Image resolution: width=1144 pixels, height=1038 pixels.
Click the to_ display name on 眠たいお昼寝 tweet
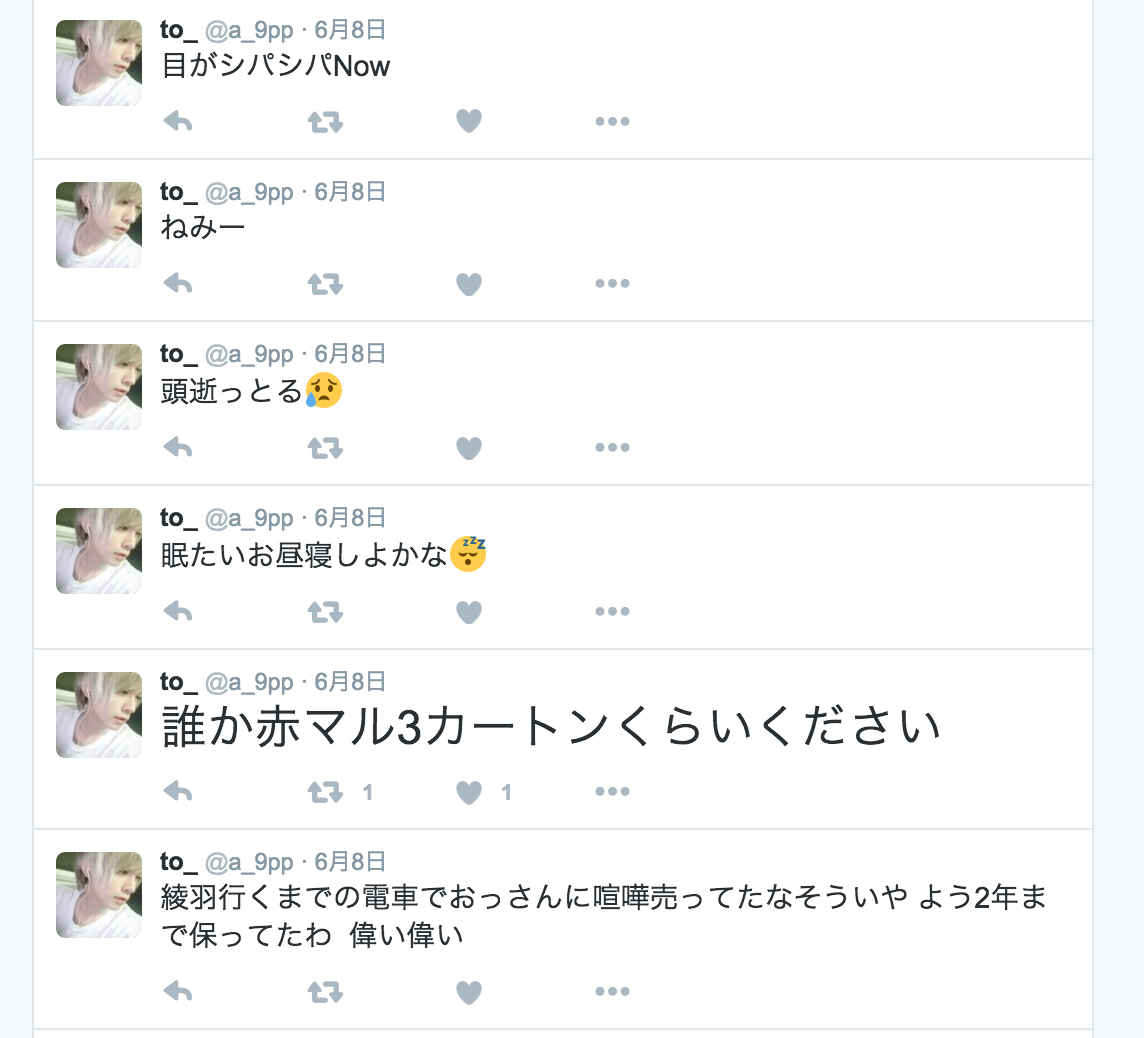point(179,518)
